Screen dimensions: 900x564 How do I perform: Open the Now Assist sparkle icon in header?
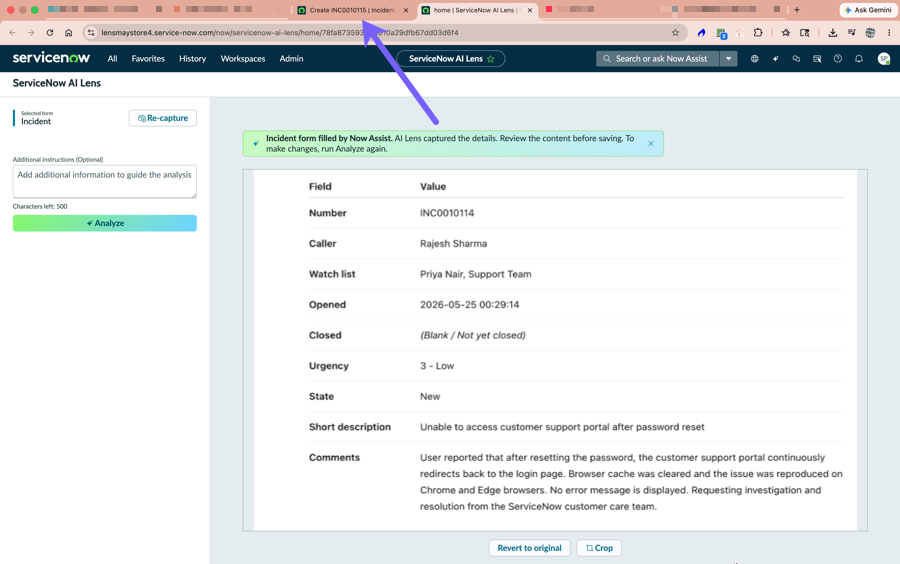coord(775,59)
